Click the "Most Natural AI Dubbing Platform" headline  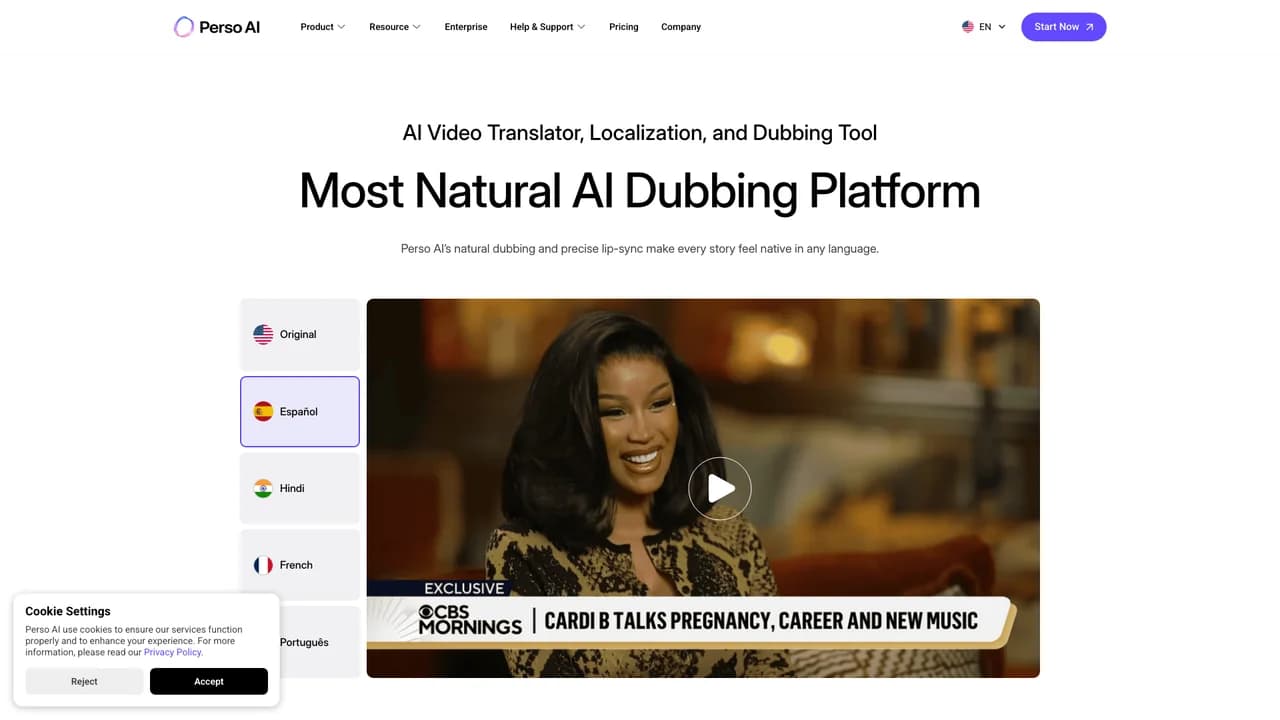(x=640, y=191)
